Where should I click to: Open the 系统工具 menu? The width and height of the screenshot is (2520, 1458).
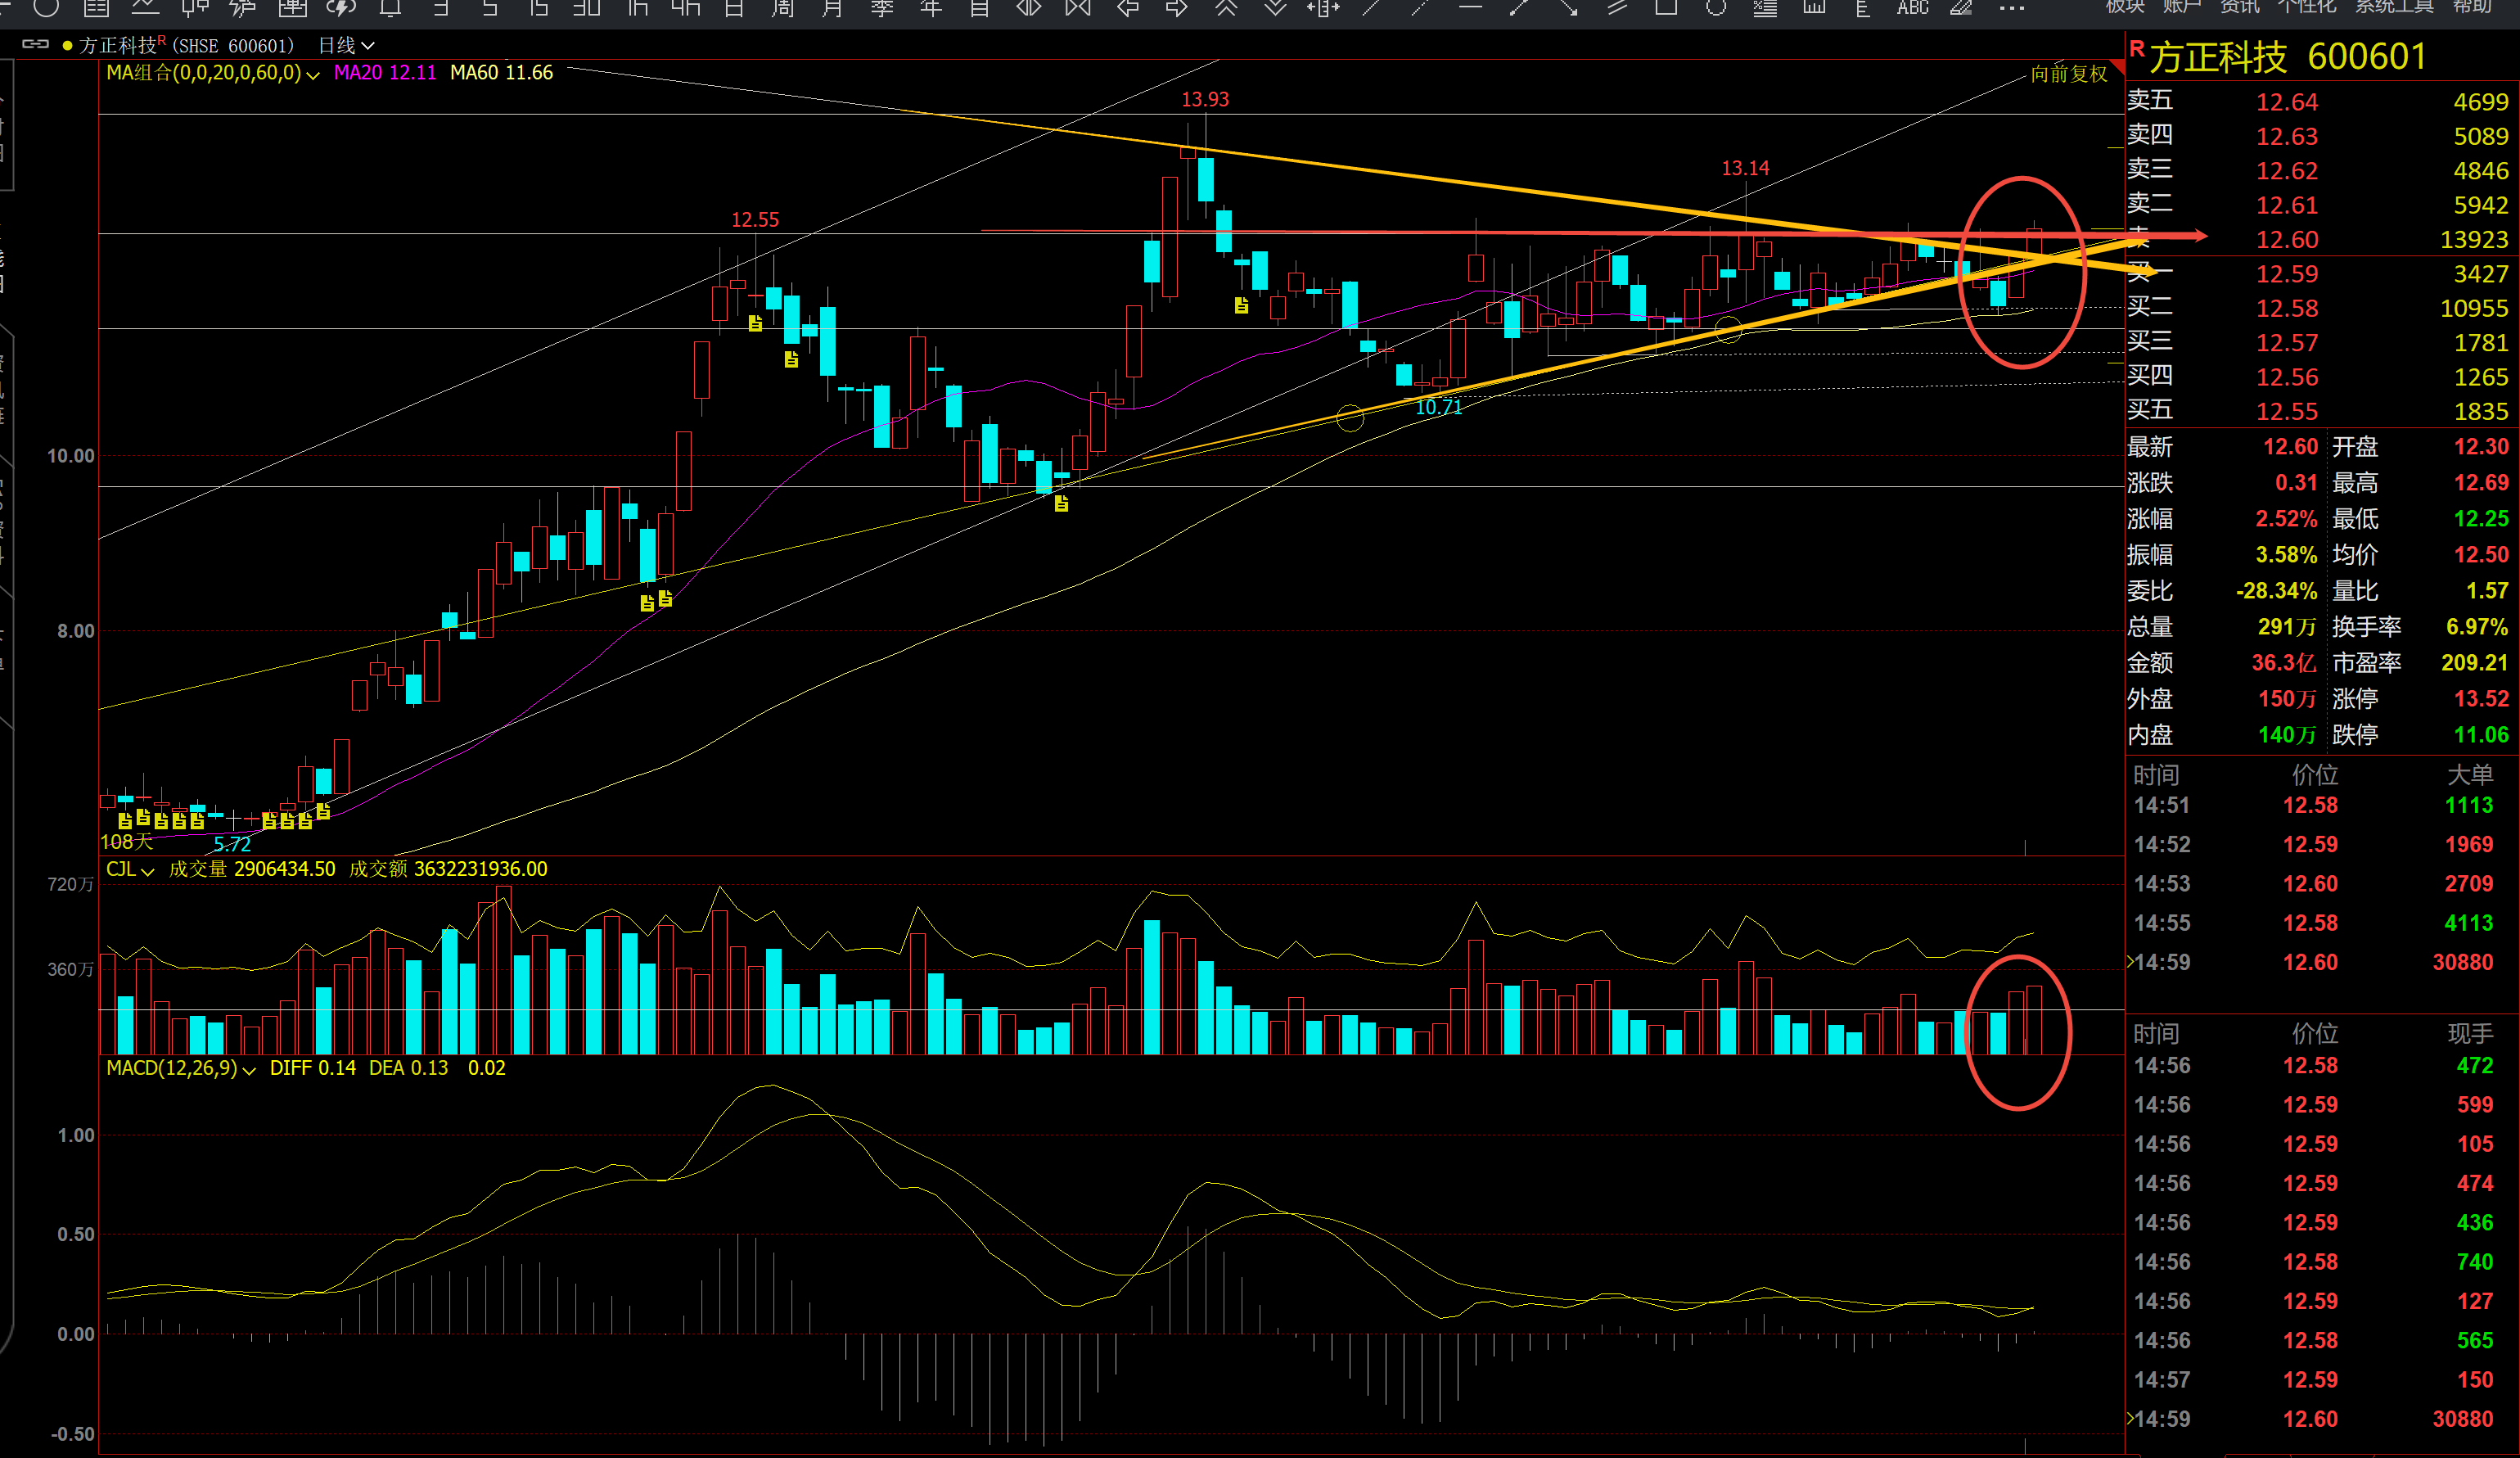2394,7
